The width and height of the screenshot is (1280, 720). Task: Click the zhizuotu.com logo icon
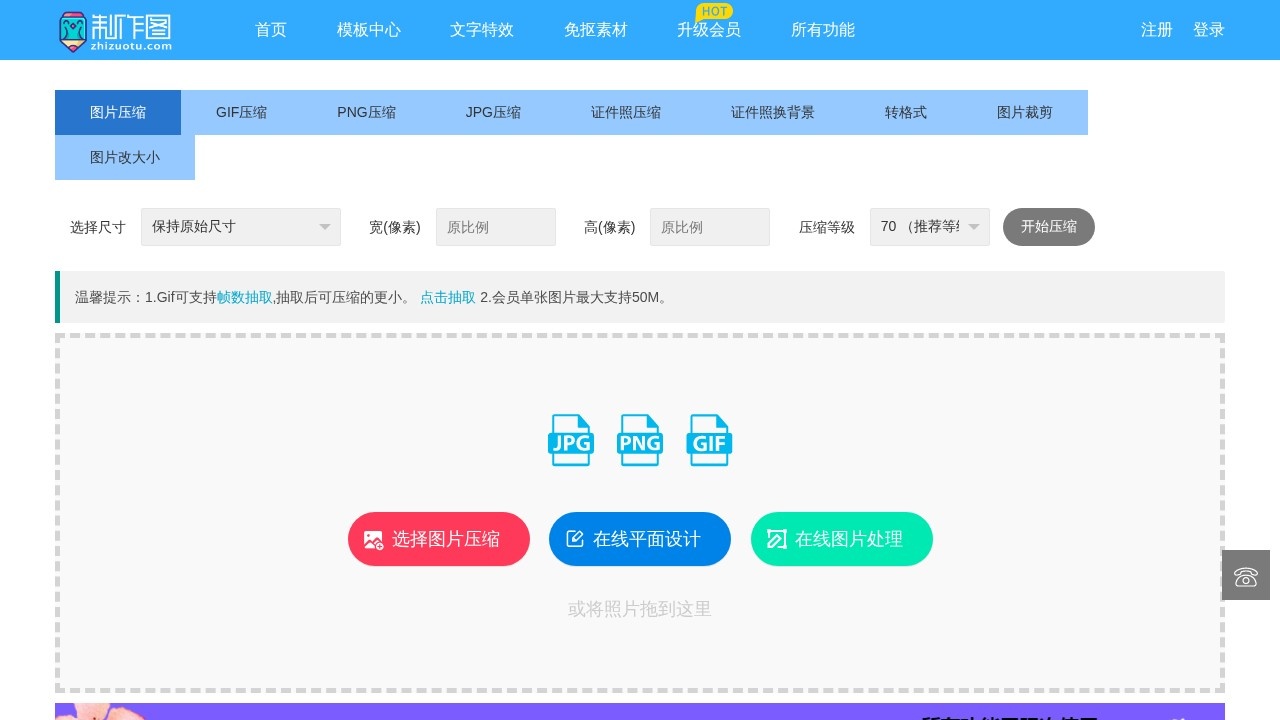75,30
